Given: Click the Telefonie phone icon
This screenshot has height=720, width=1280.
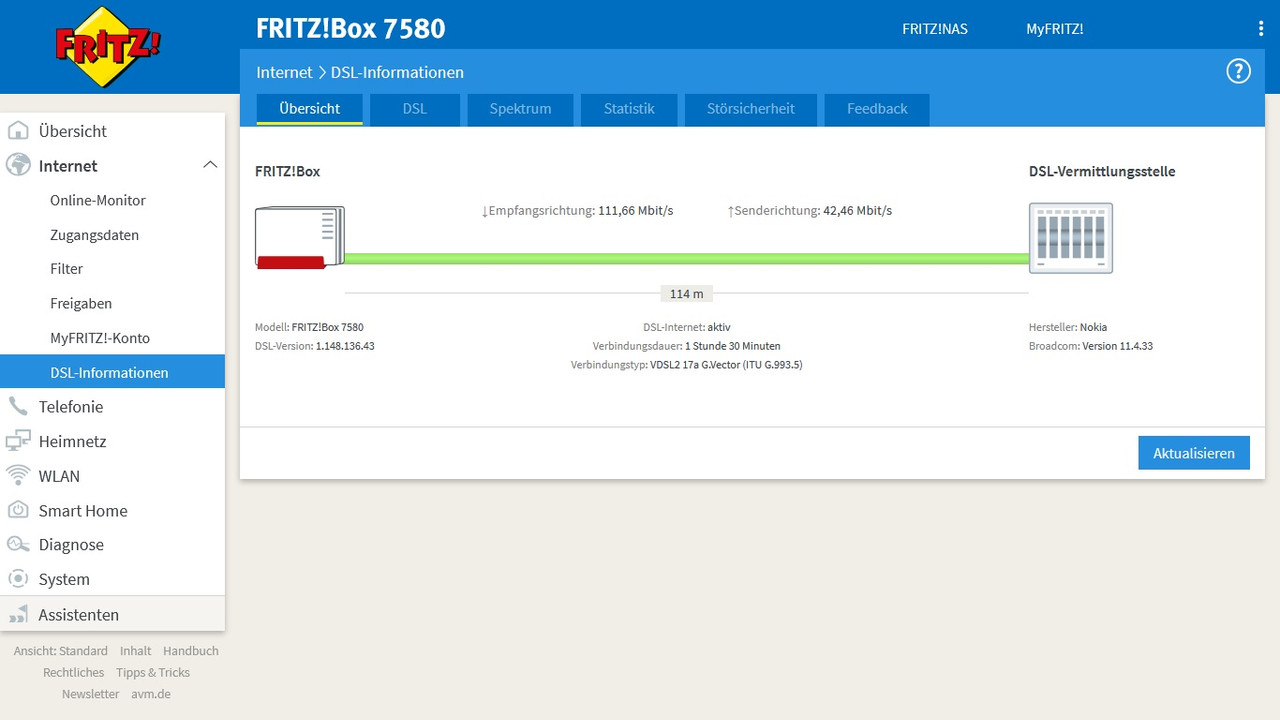Looking at the screenshot, I should click(x=18, y=406).
